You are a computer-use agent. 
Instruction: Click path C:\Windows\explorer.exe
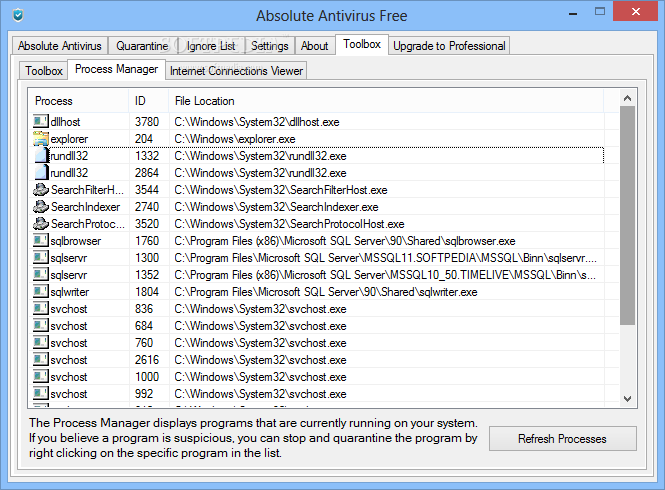(235, 139)
